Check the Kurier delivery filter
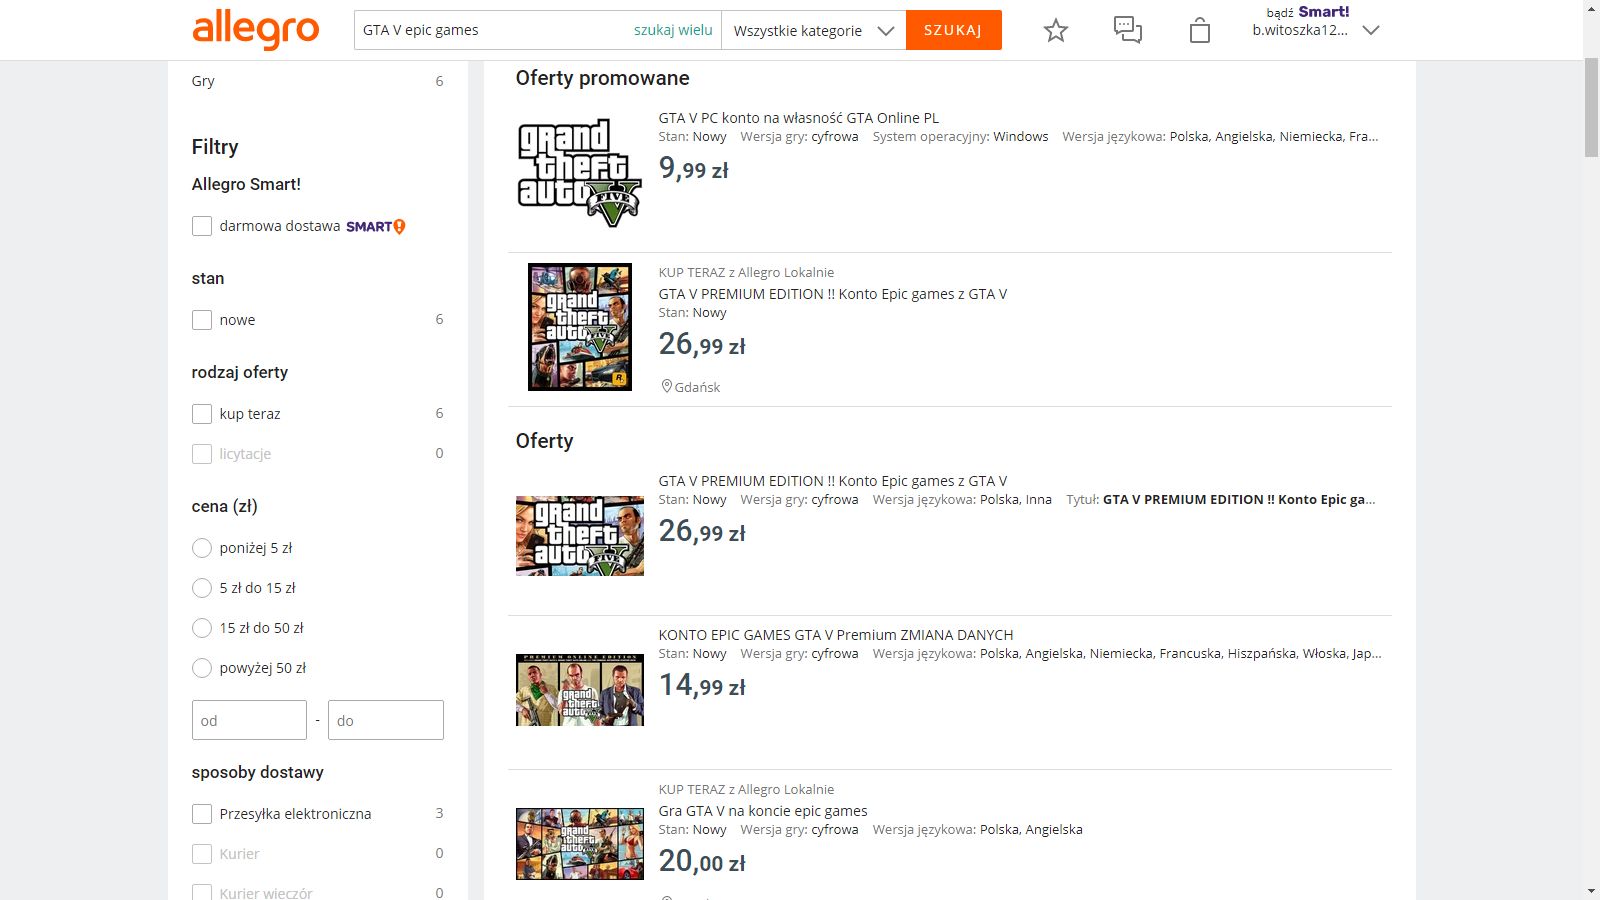This screenshot has width=1600, height=900. pos(202,854)
